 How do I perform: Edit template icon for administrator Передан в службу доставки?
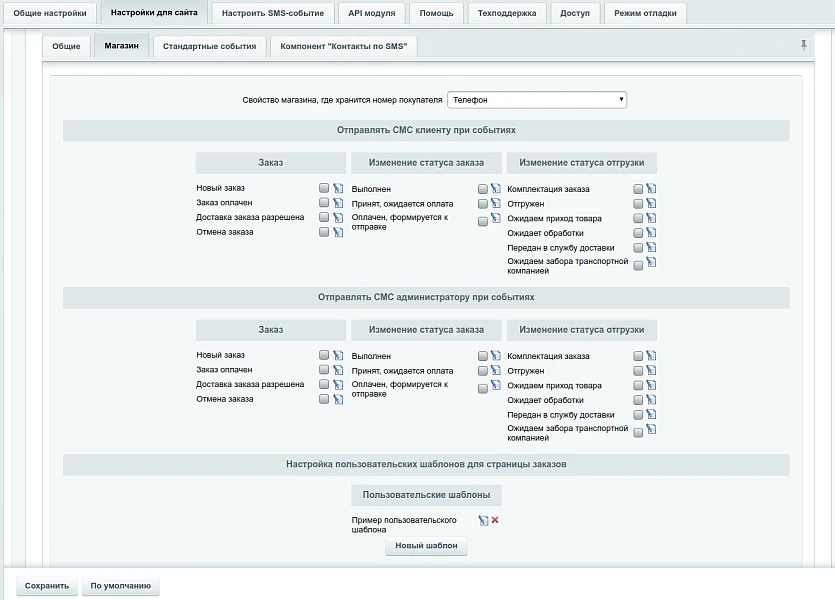(651, 414)
